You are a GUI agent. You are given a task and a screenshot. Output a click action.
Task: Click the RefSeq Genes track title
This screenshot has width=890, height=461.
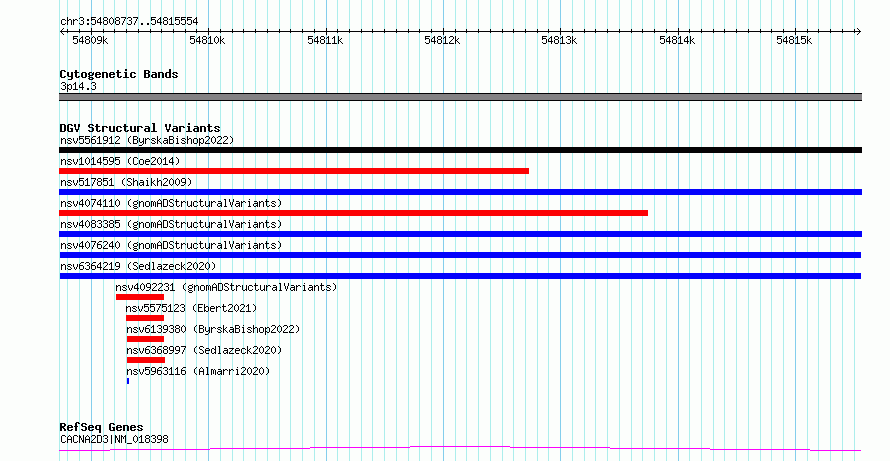102,427
